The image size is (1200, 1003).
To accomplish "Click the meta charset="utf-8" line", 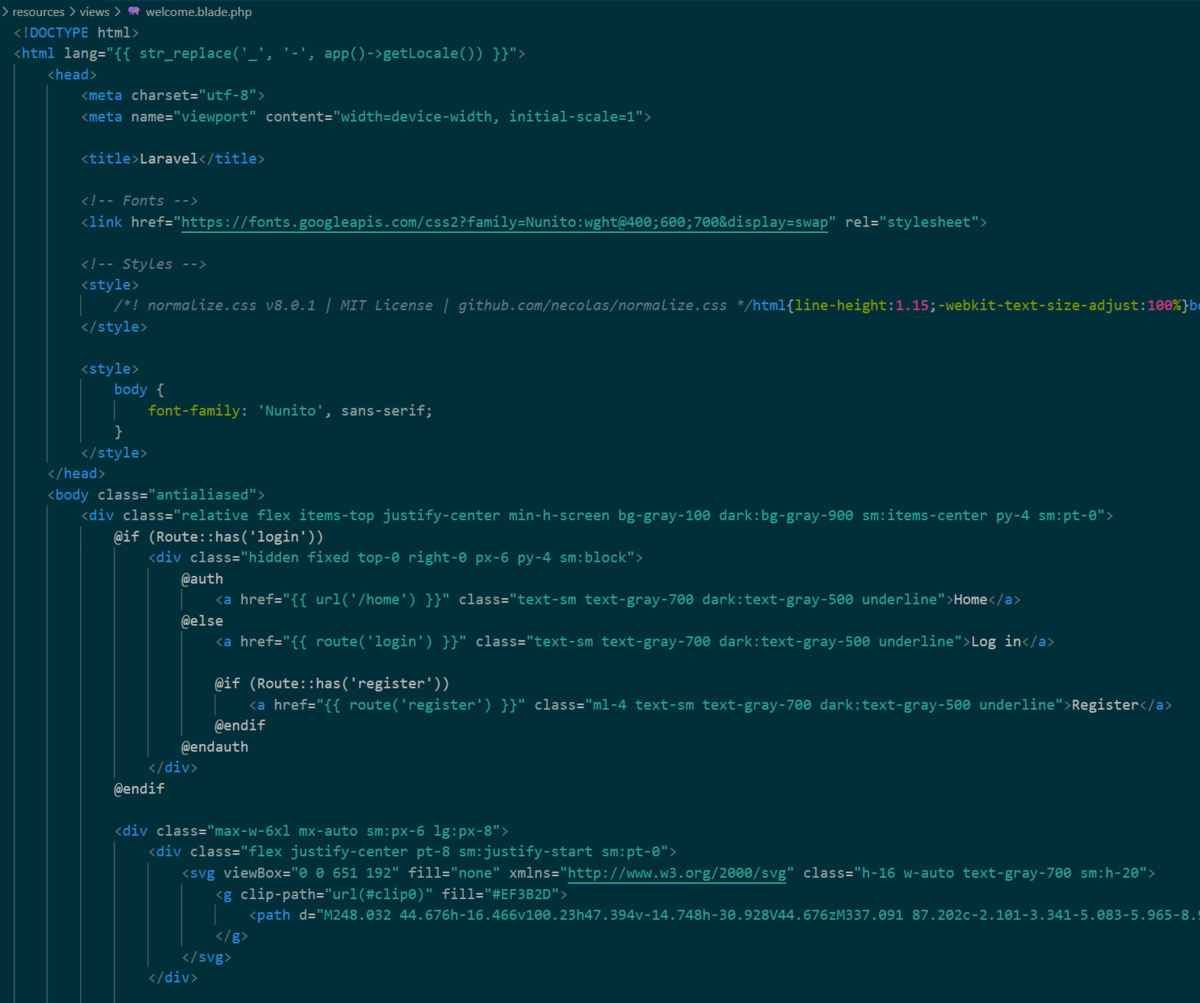I will tap(173, 95).
